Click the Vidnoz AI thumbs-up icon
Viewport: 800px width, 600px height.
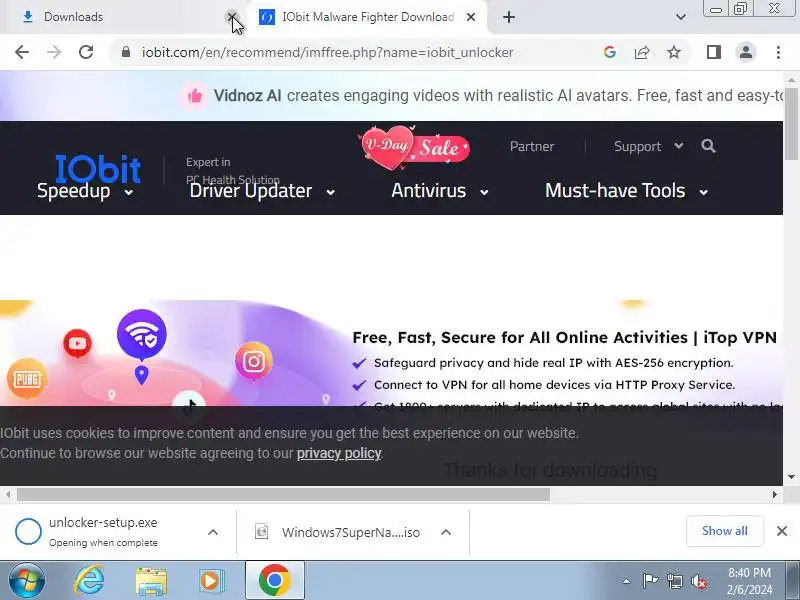(x=194, y=95)
